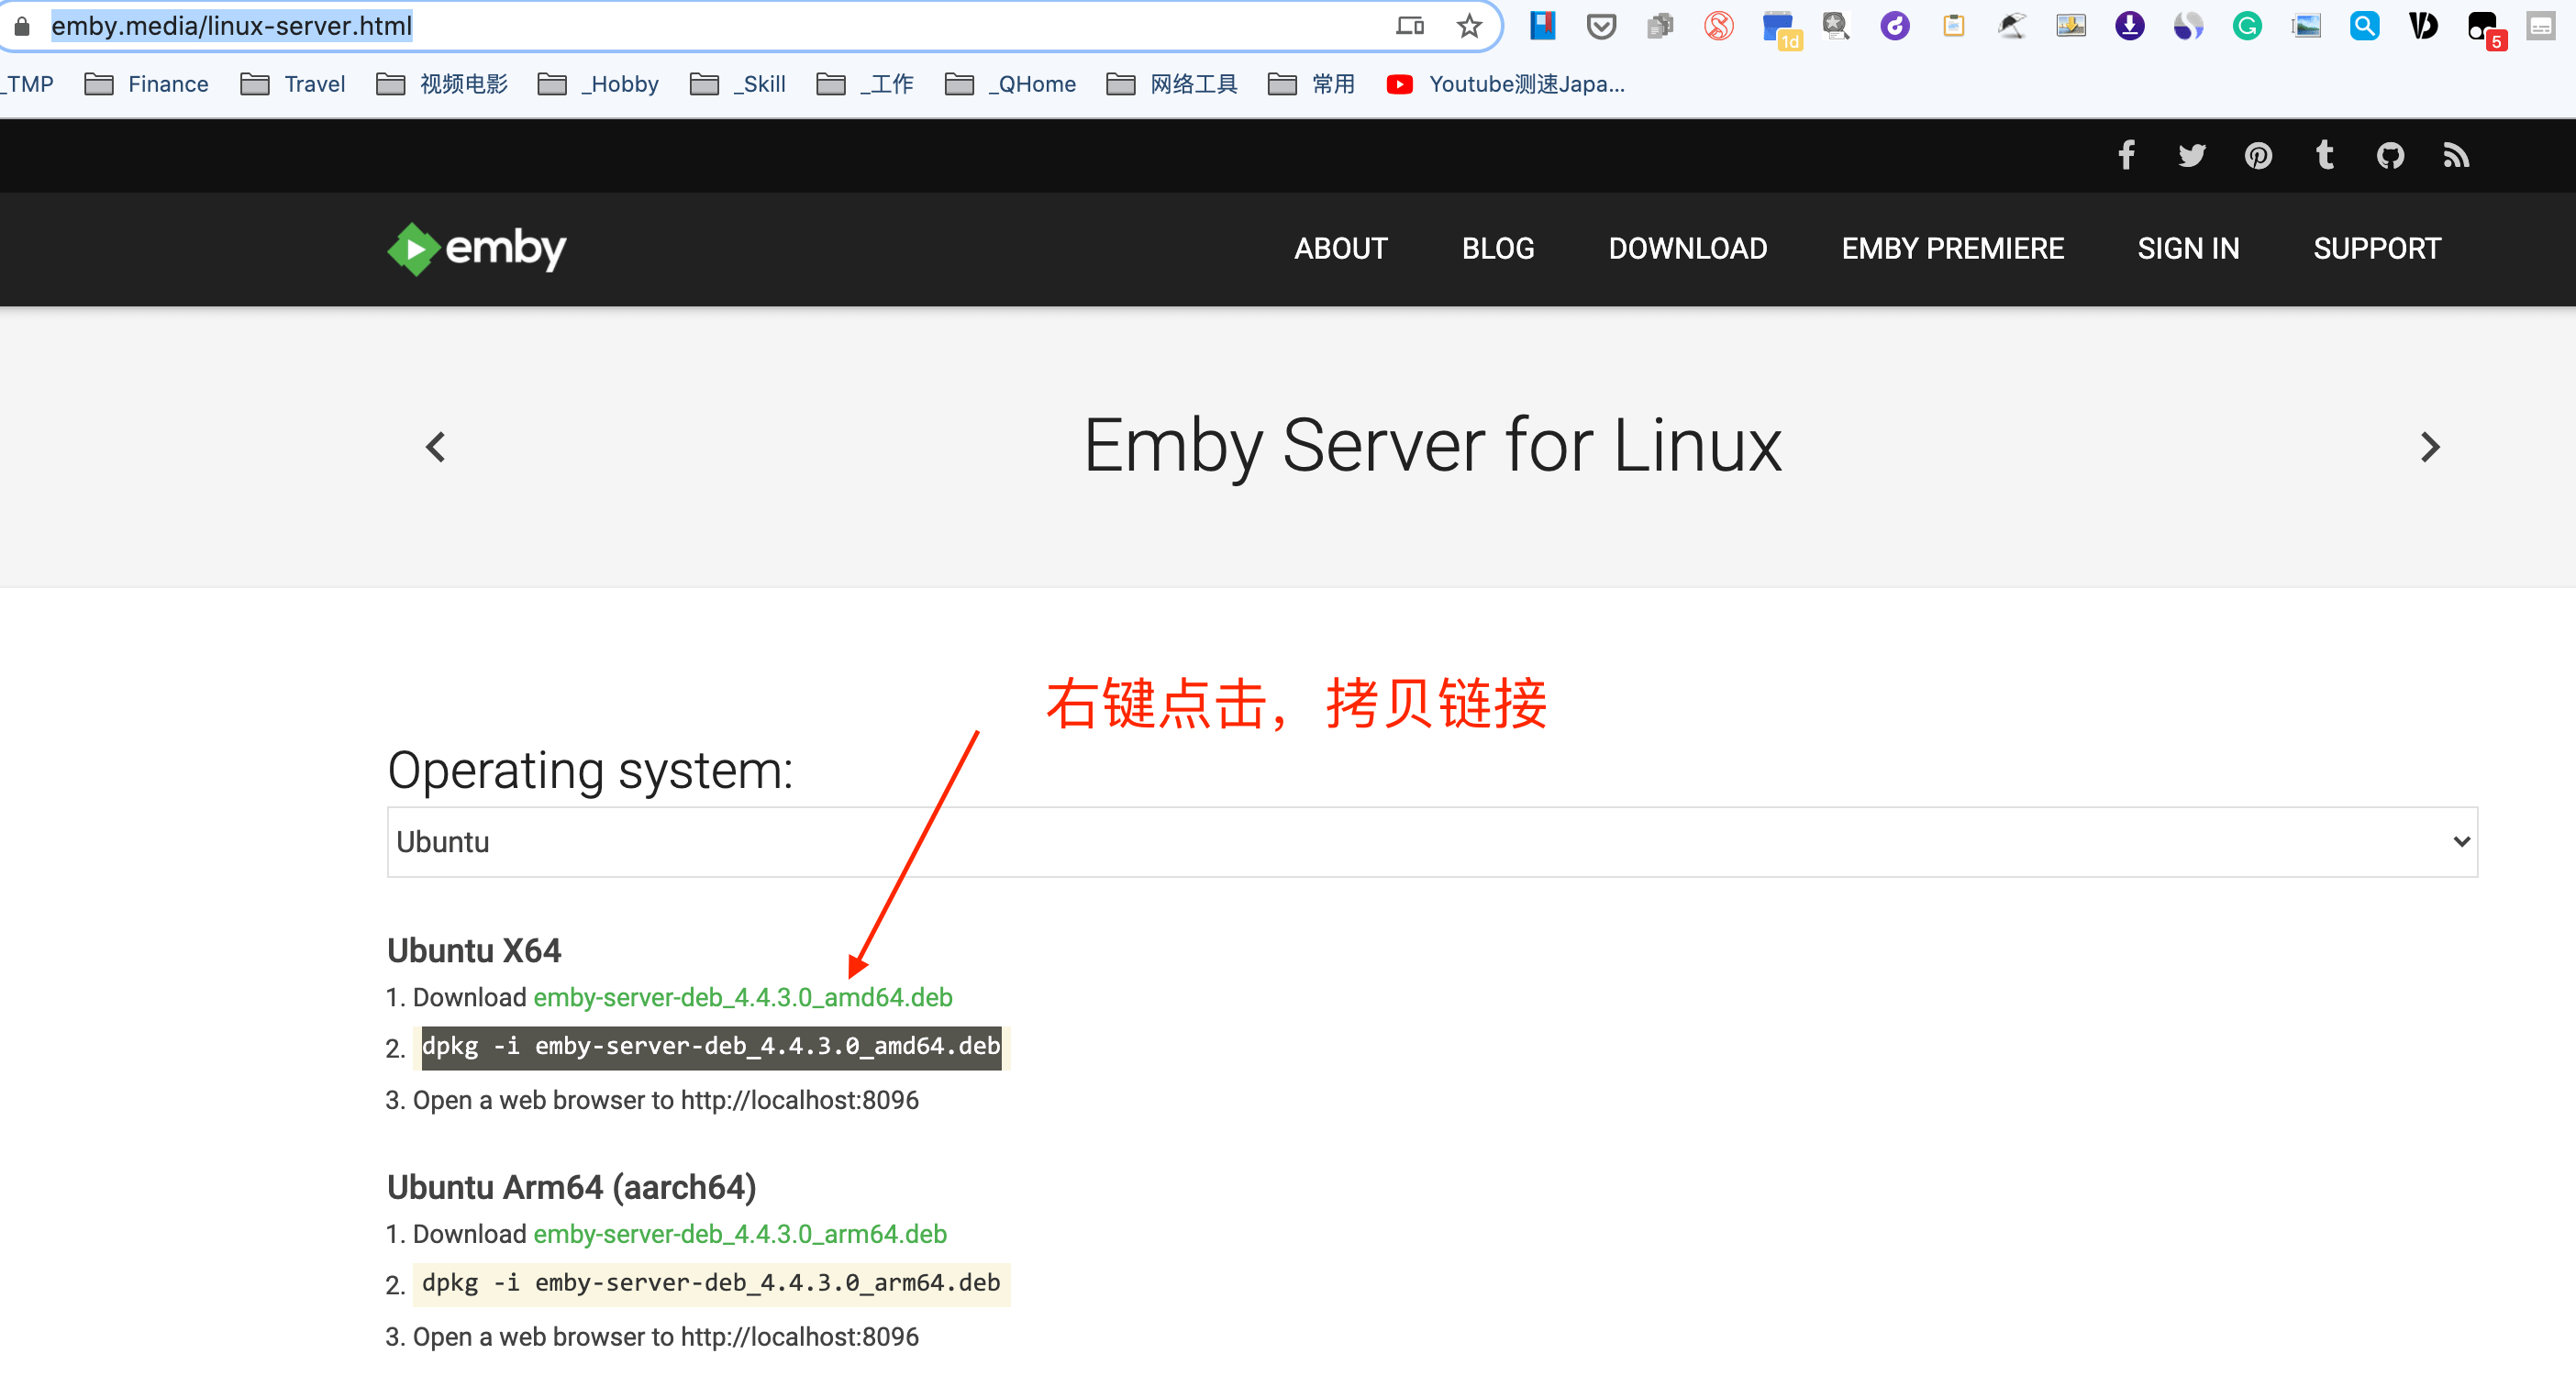The height and width of the screenshot is (1387, 2576).
Task: Click the Emby Server for Linux title
Action: [1433, 446]
